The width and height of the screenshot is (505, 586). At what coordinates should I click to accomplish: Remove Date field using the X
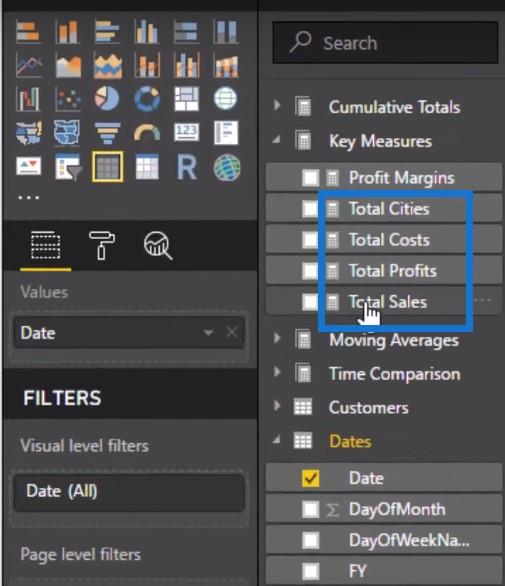click(232, 332)
